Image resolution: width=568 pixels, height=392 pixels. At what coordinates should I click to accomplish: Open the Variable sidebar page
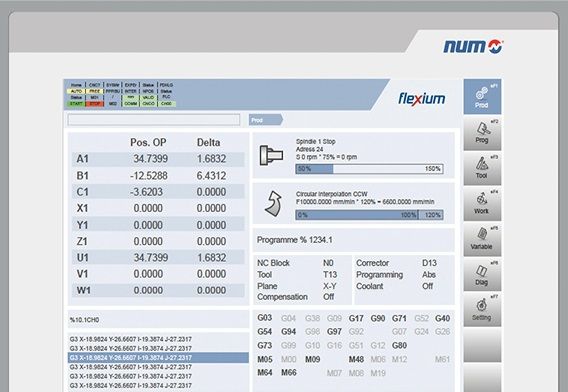click(482, 239)
